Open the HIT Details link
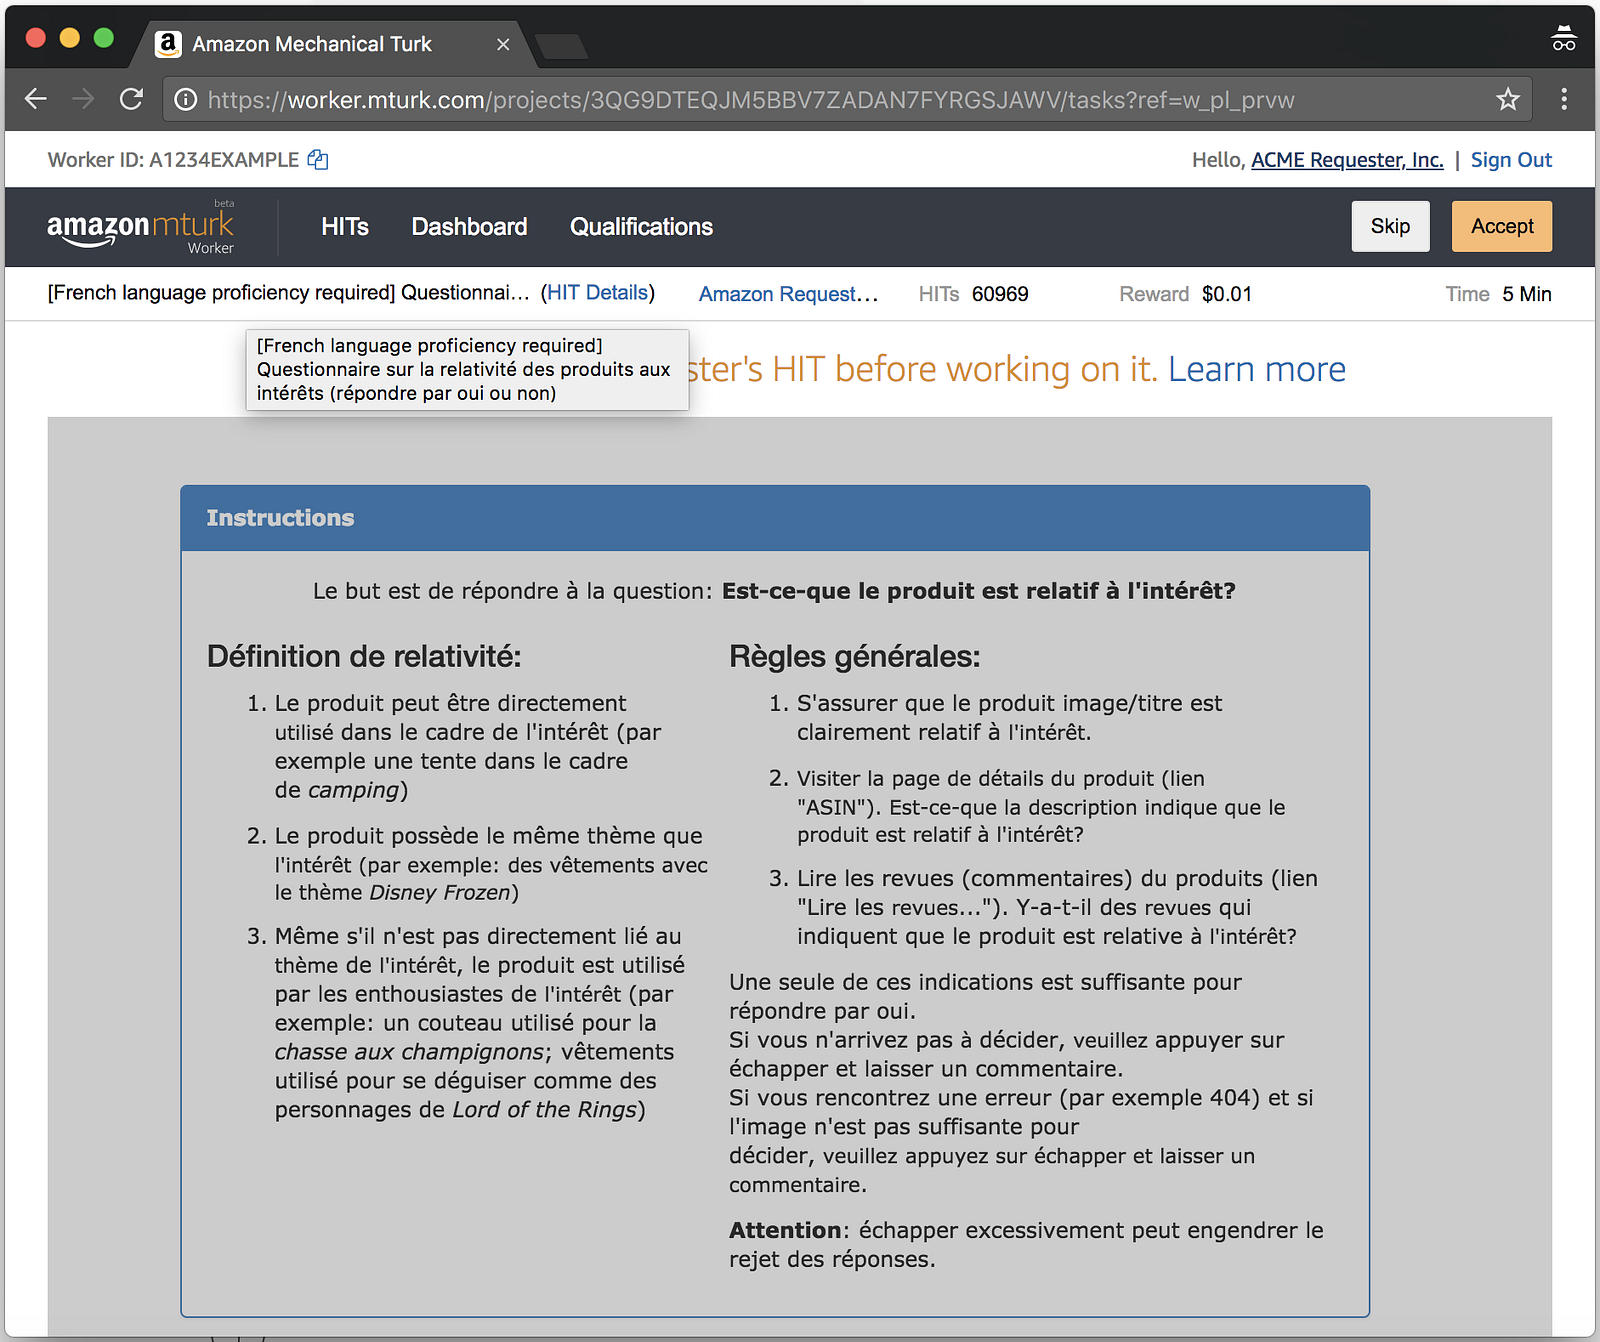The image size is (1600, 1342). (600, 293)
